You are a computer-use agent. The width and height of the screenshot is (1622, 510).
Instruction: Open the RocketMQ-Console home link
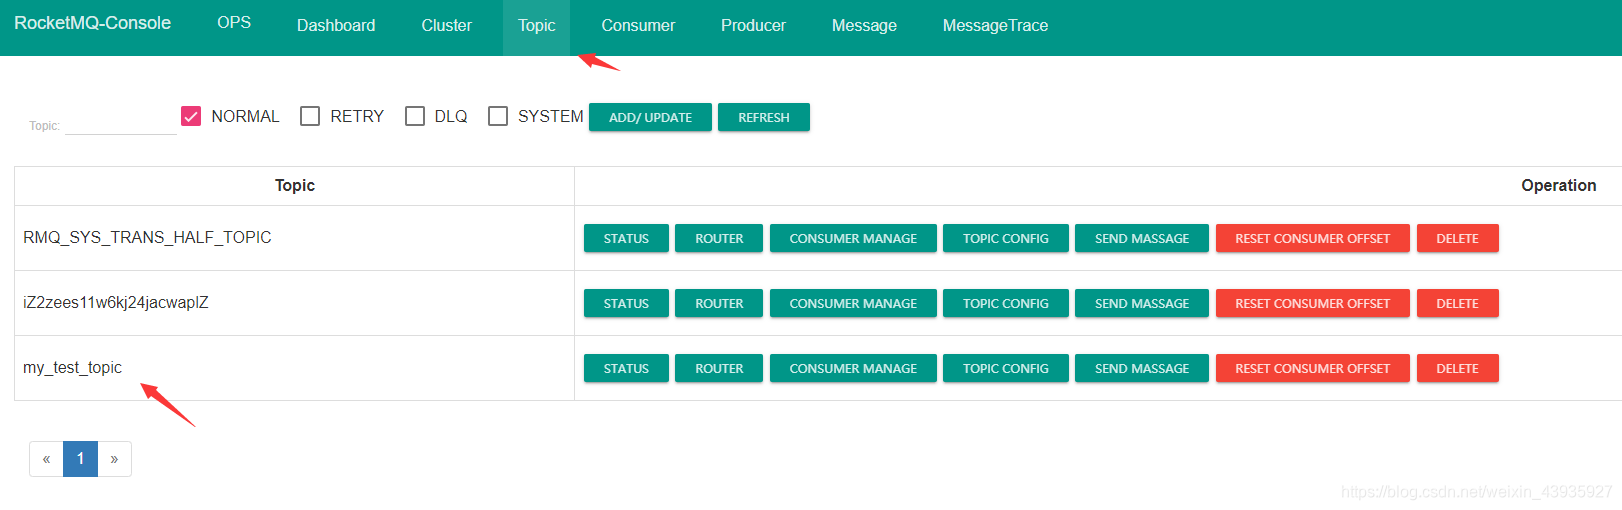[92, 23]
